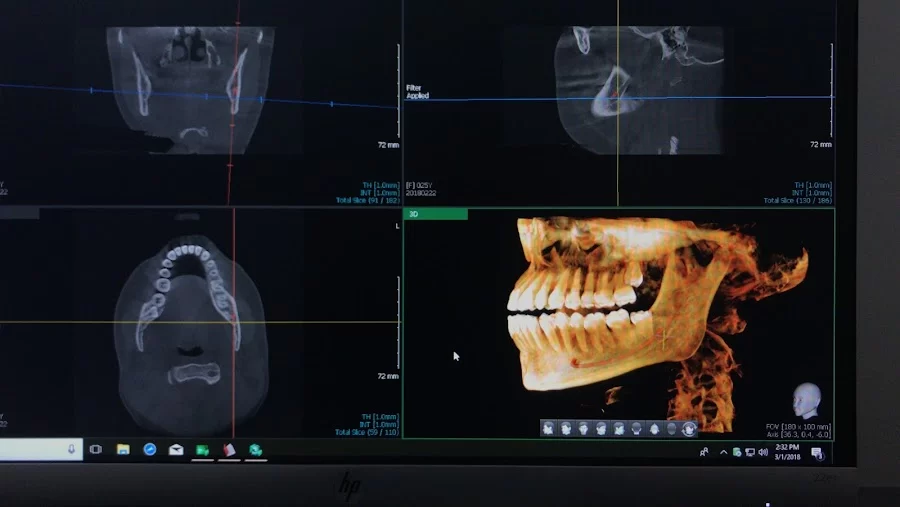Click the 'FOV [180 x 100 mm]' readout

(798, 427)
